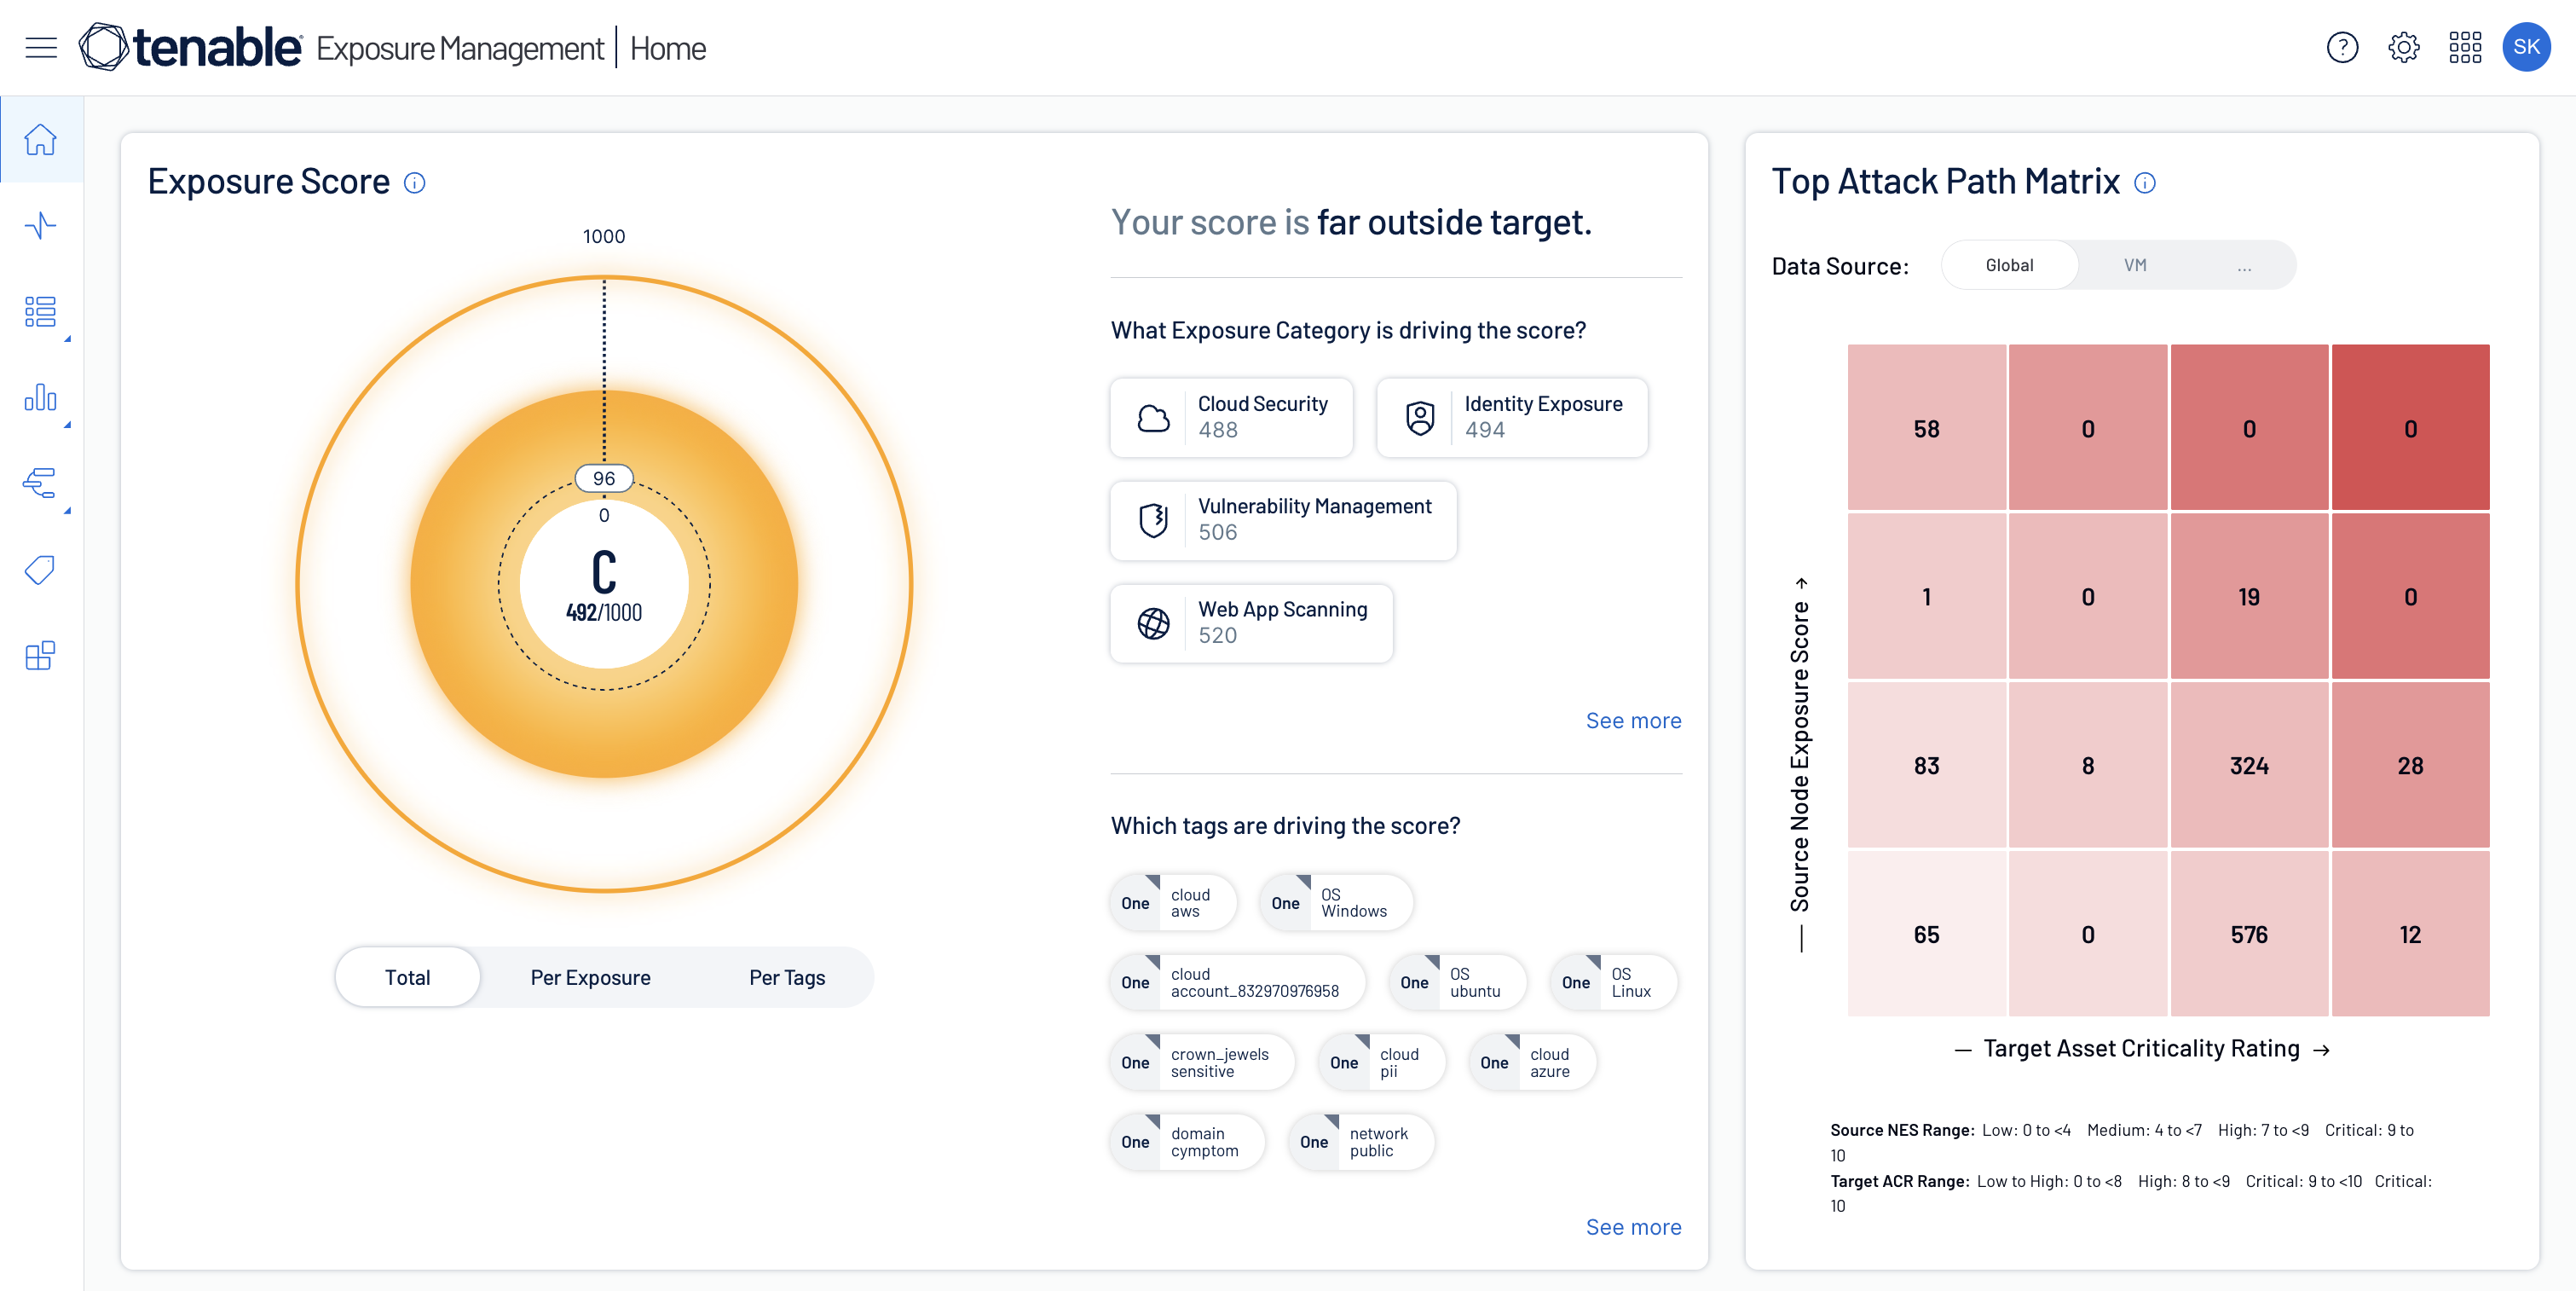This screenshot has width=2576, height=1291.
Task: Switch to the Per Exposure view
Action: (x=590, y=977)
